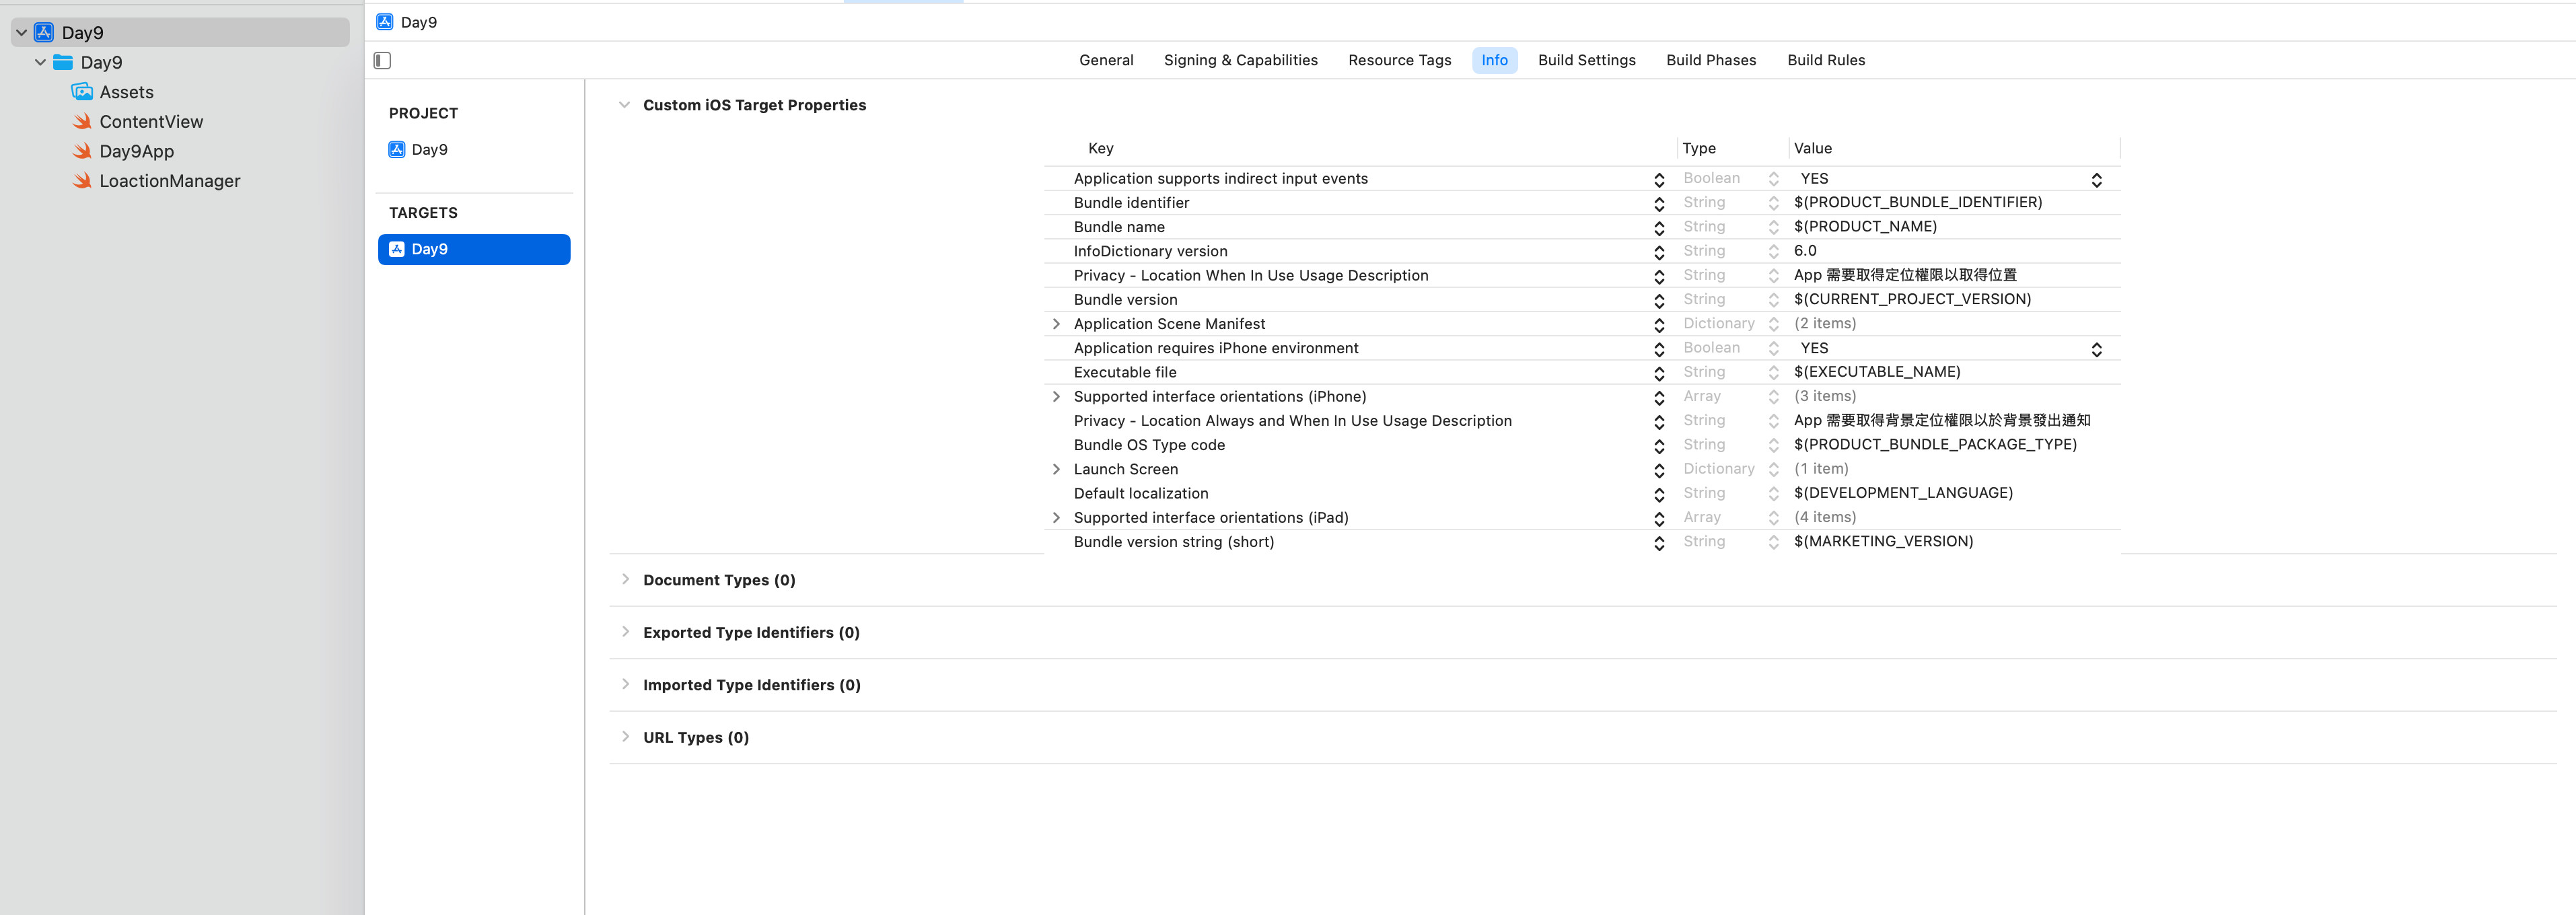Click the Assets catalog icon in navigator
2576x915 pixels.
pyautogui.click(x=82, y=92)
